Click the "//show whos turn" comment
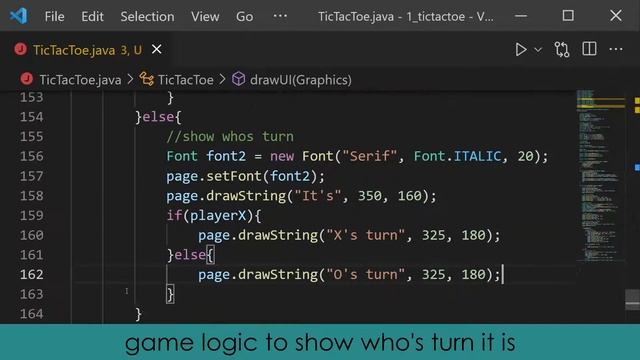This screenshot has height=360, width=640. click(x=230, y=136)
